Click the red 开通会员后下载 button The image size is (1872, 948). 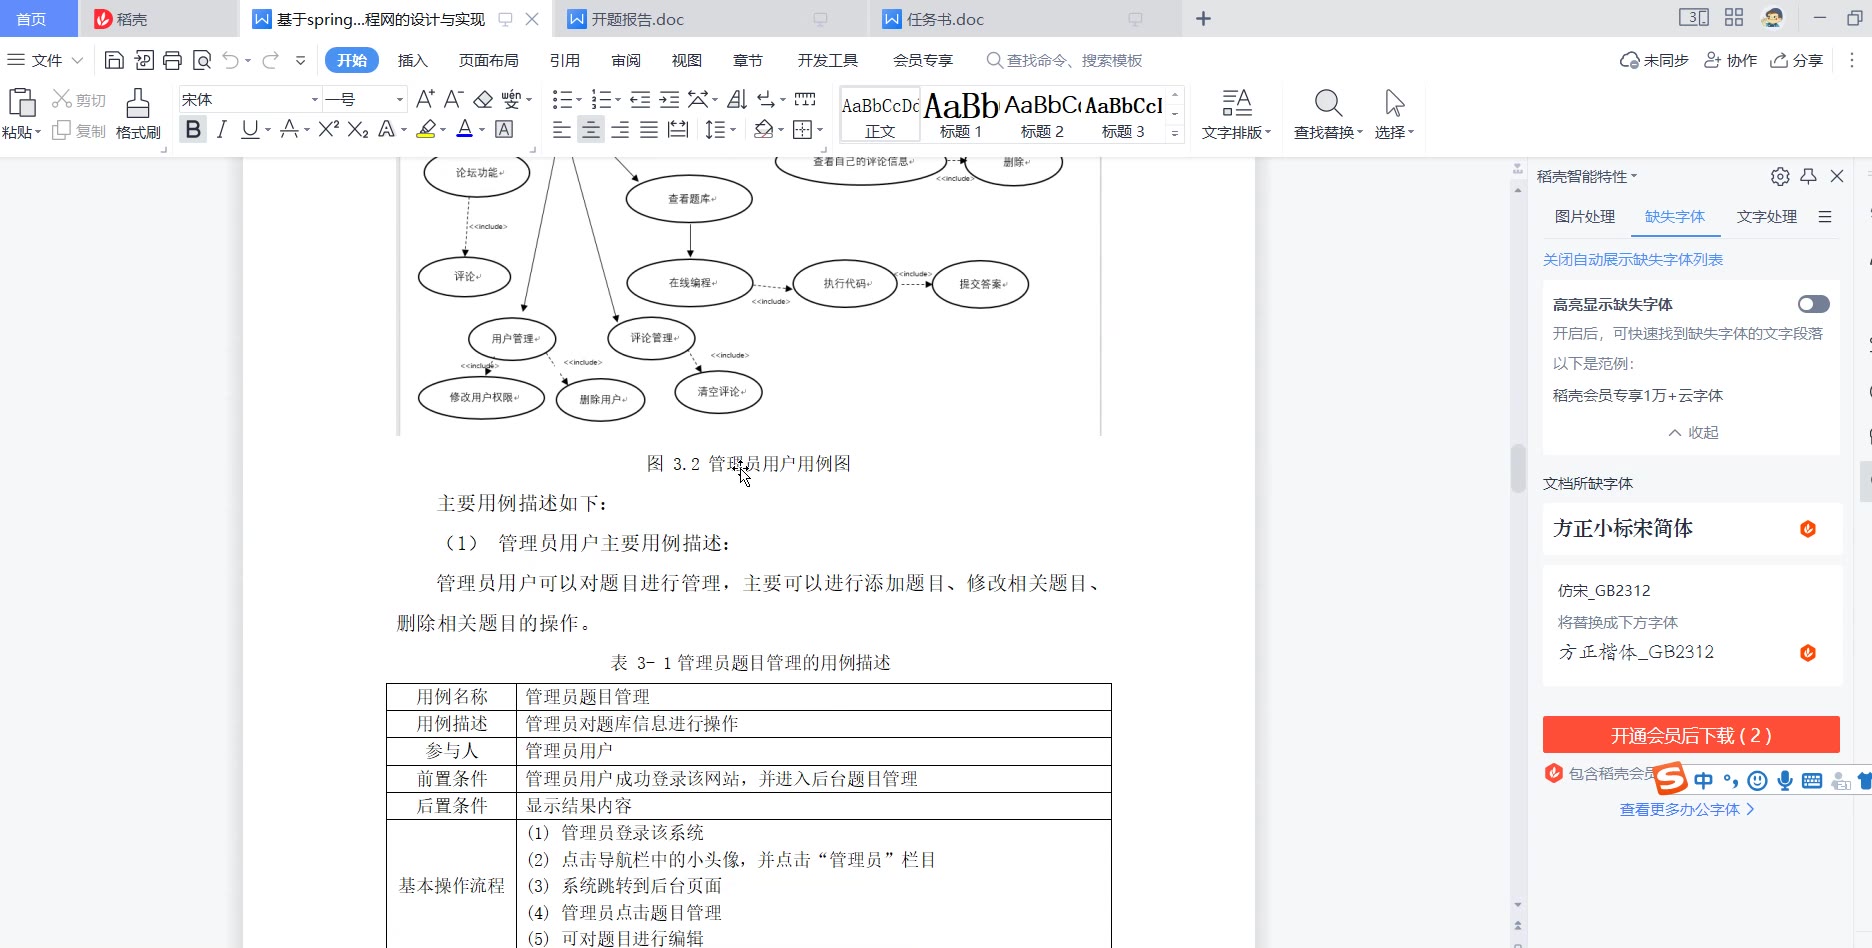(x=1690, y=736)
